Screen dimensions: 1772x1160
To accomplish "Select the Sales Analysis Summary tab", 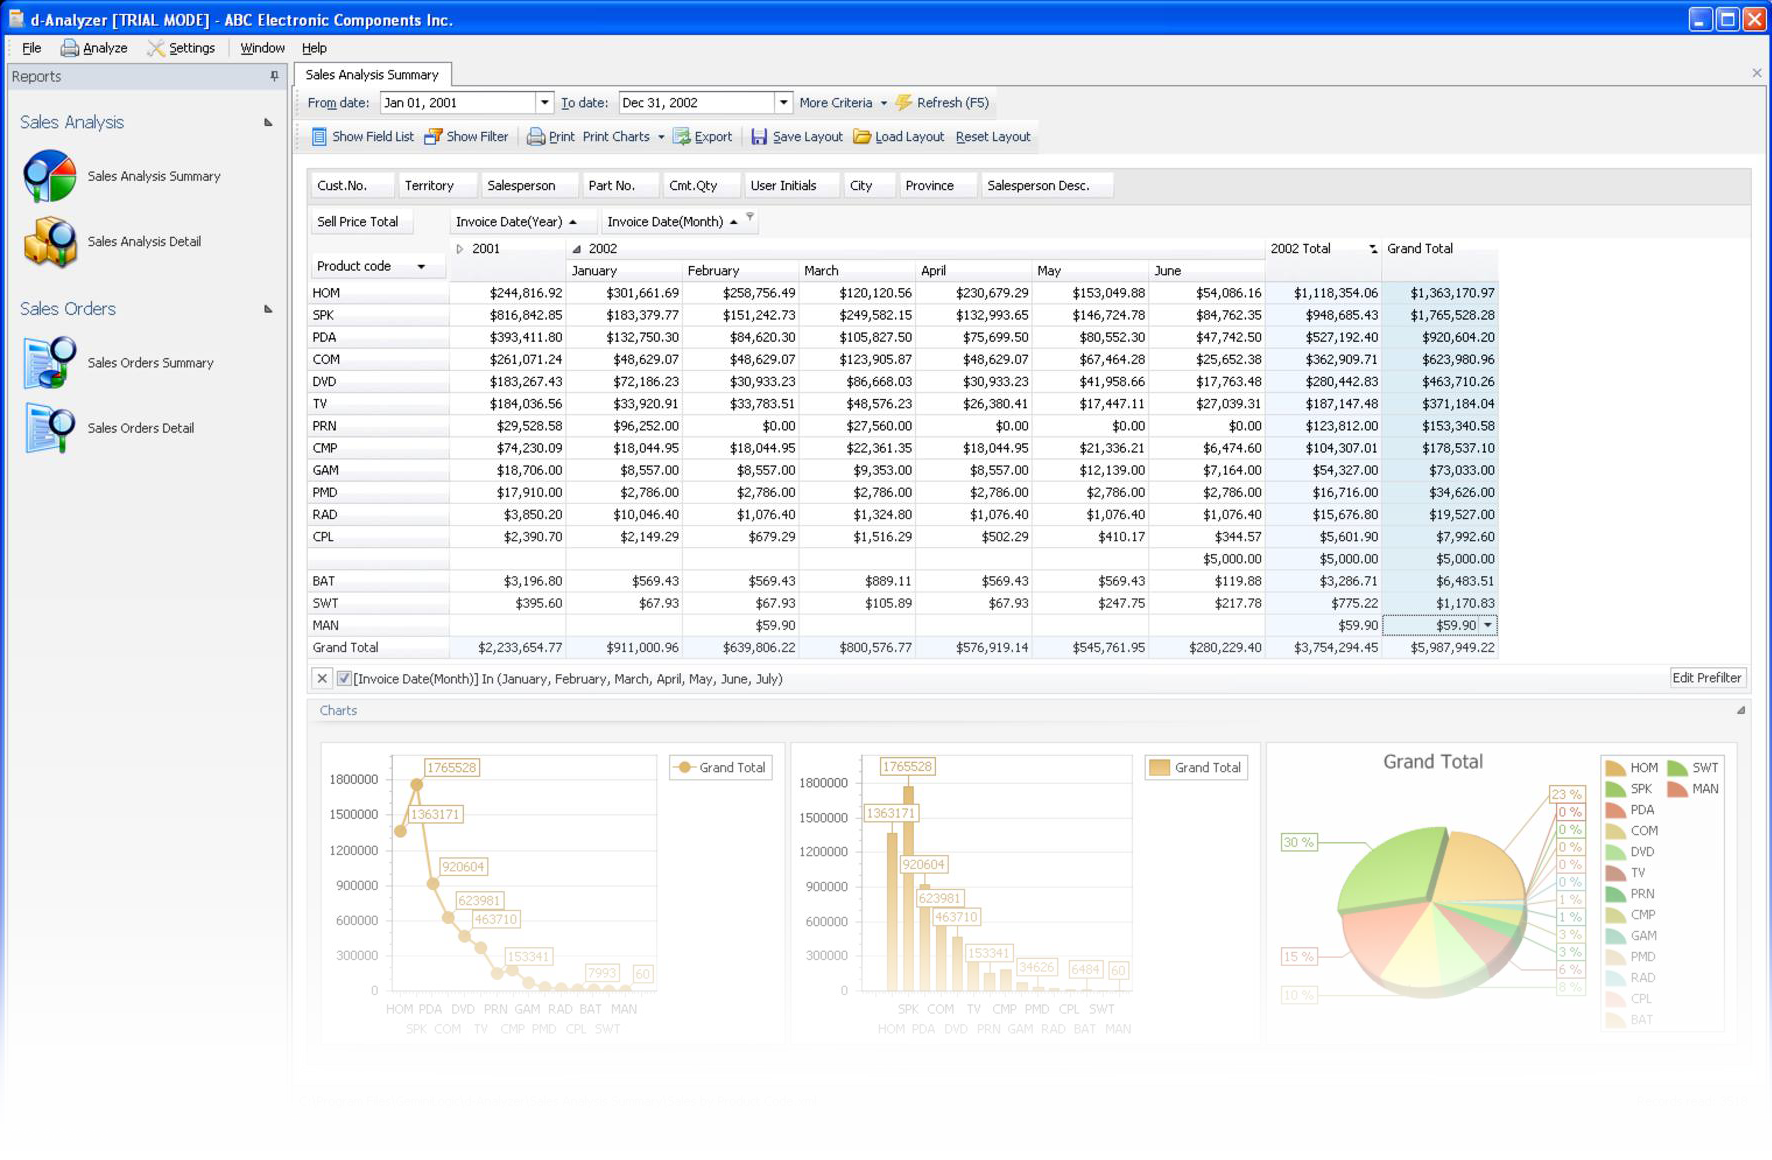I will (372, 75).
